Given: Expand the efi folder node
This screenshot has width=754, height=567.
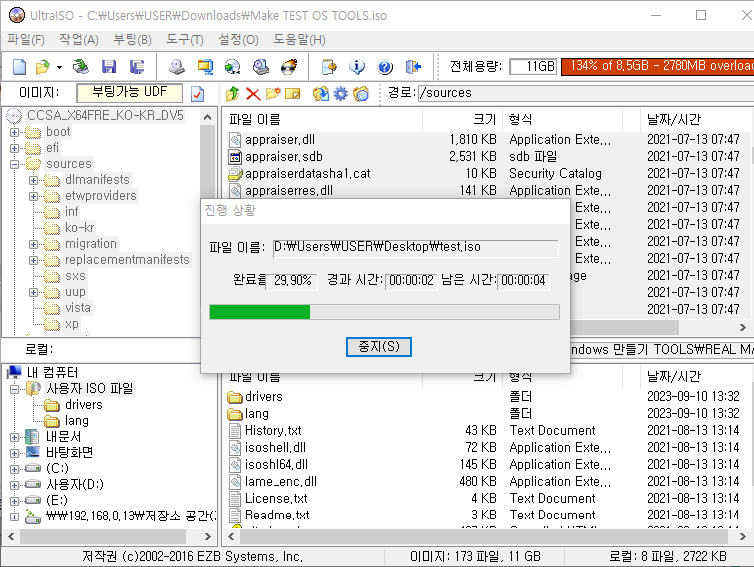Looking at the screenshot, I should pyautogui.click(x=14, y=148).
